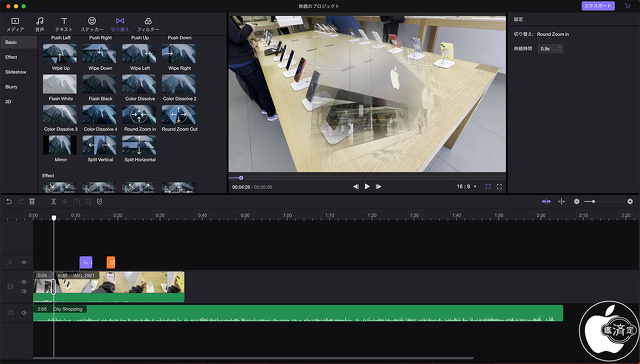Choose the Round Zoom In transition

tap(139, 115)
